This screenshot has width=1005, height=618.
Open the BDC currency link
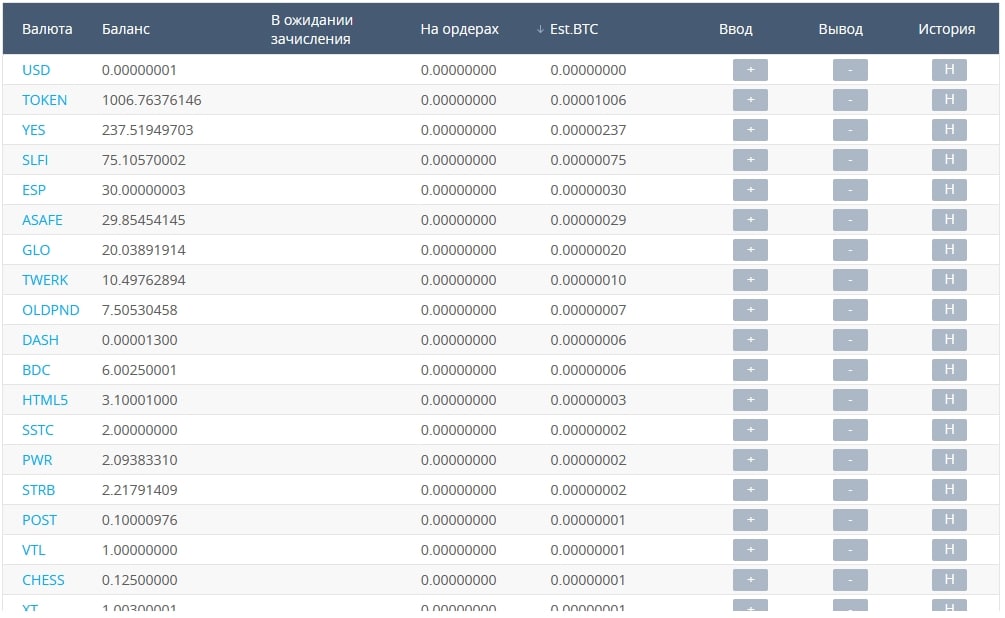(x=36, y=370)
